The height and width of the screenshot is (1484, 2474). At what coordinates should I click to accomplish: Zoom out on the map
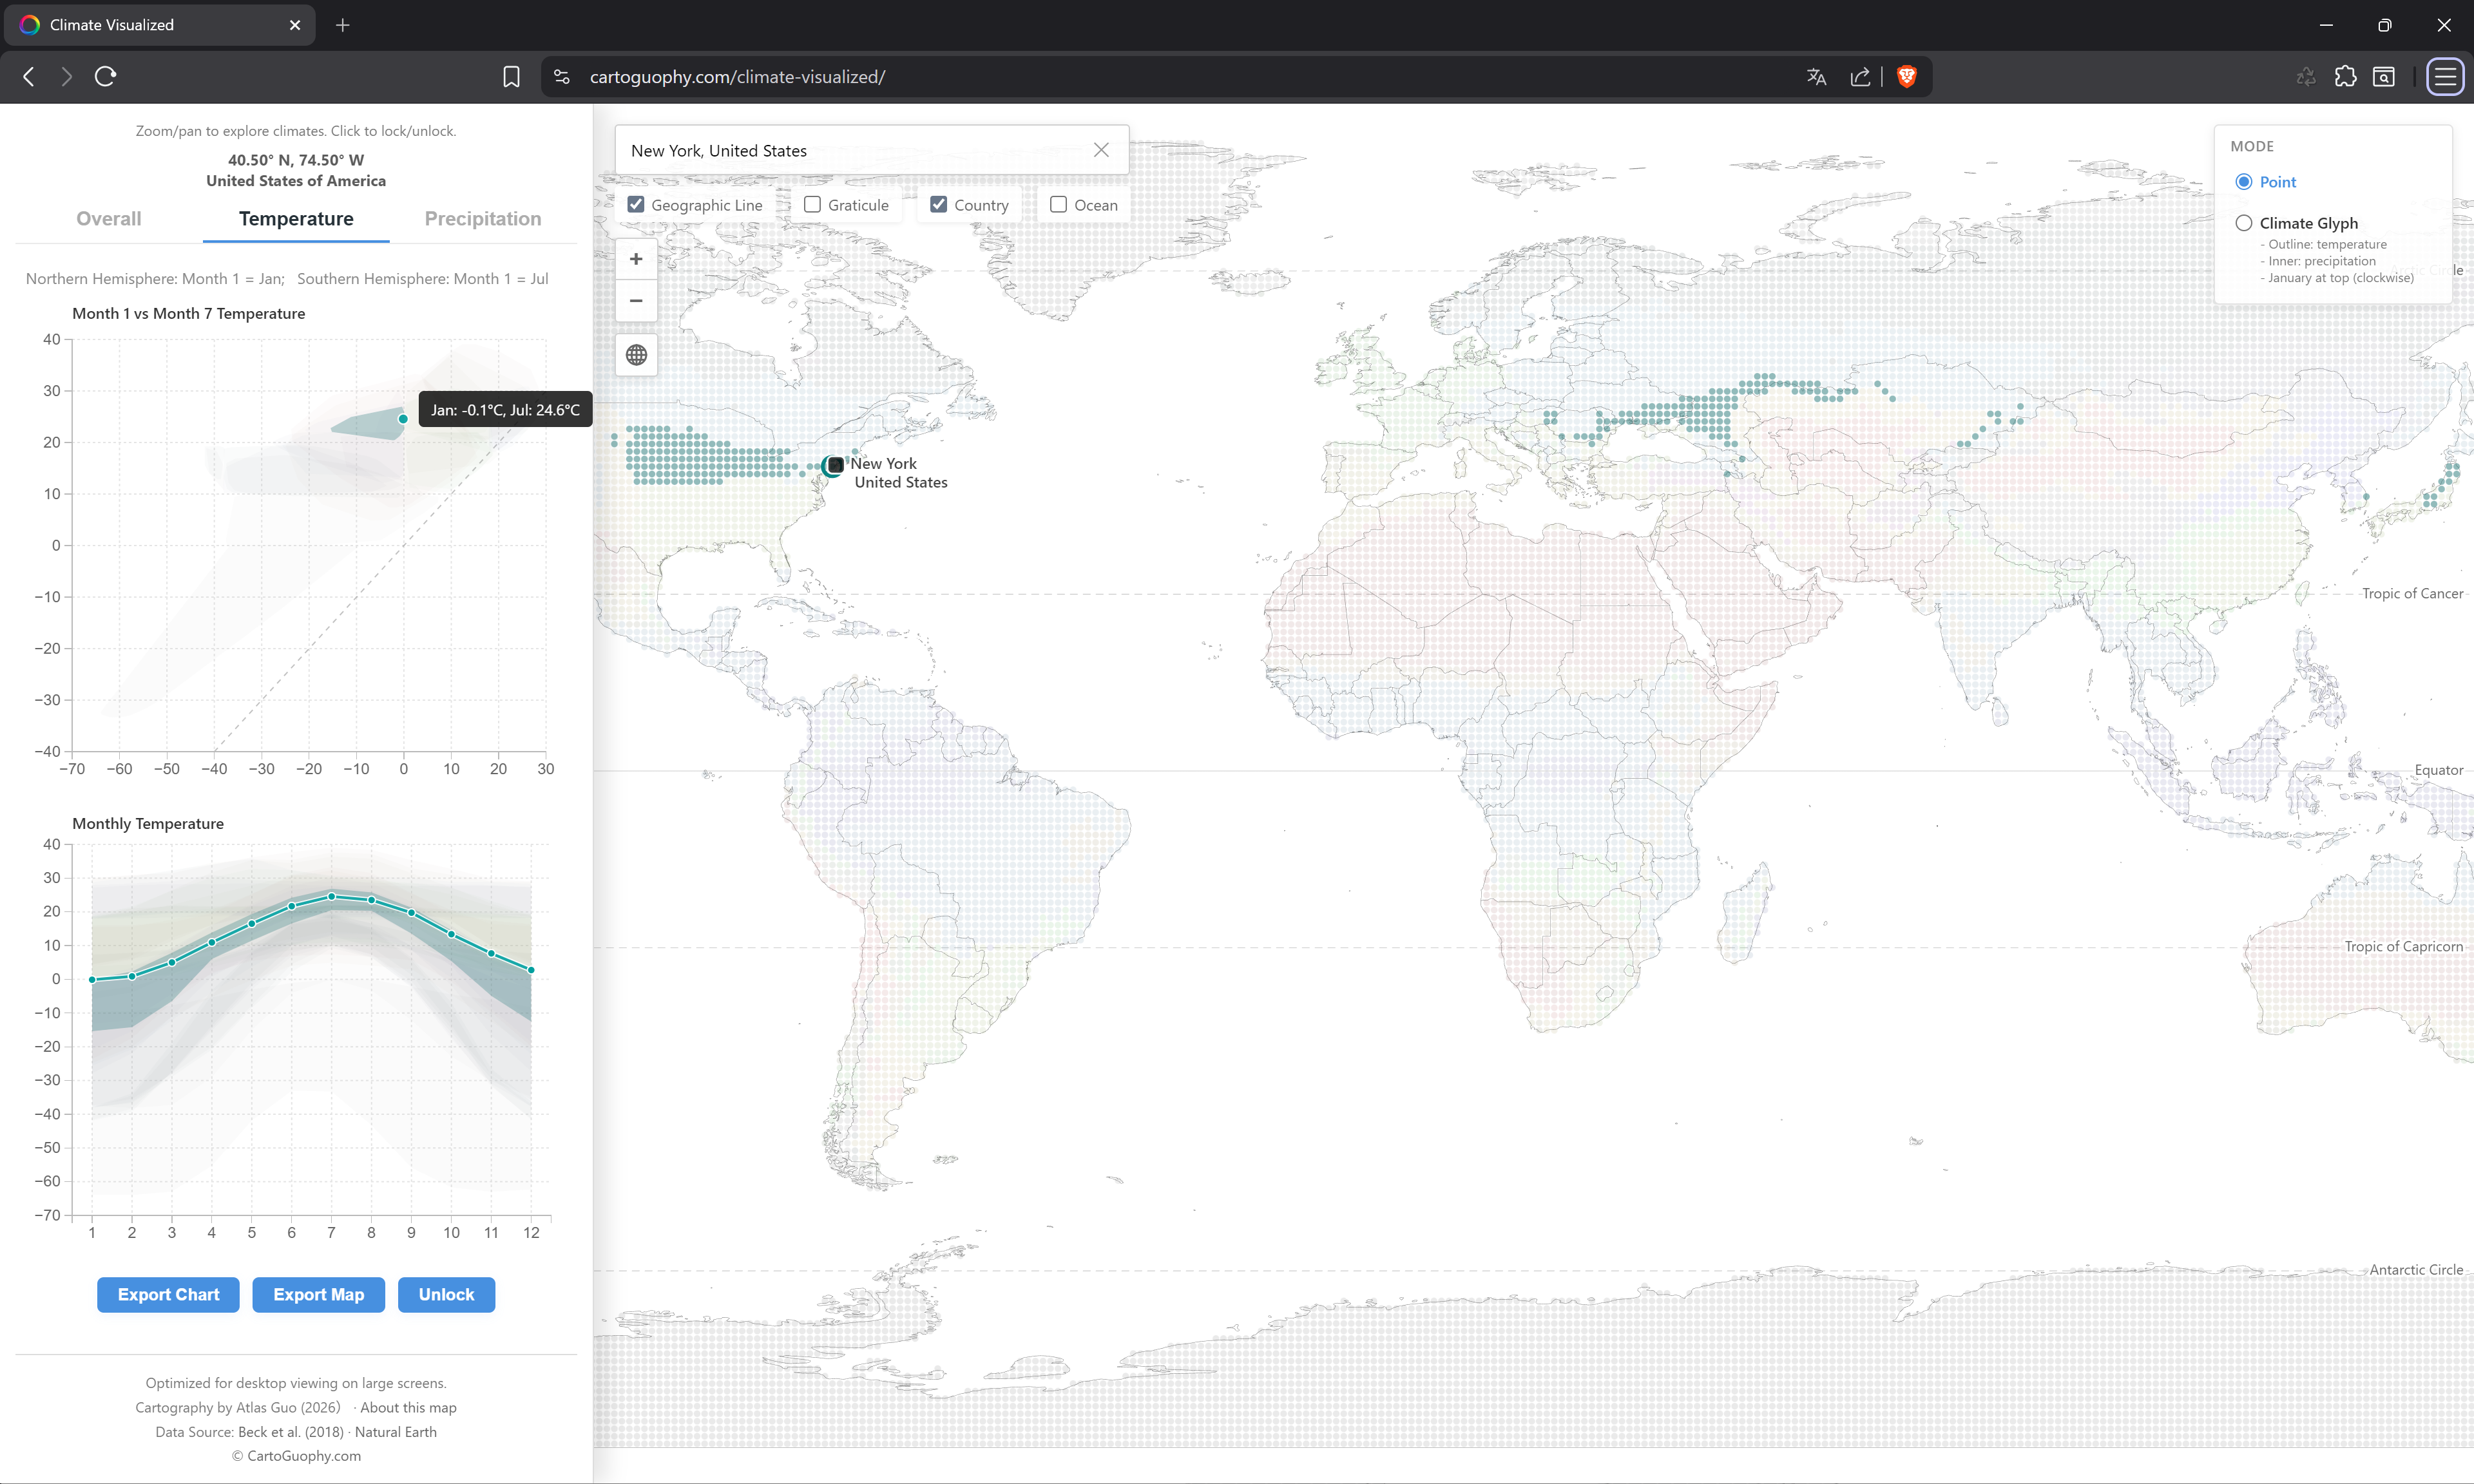636,300
